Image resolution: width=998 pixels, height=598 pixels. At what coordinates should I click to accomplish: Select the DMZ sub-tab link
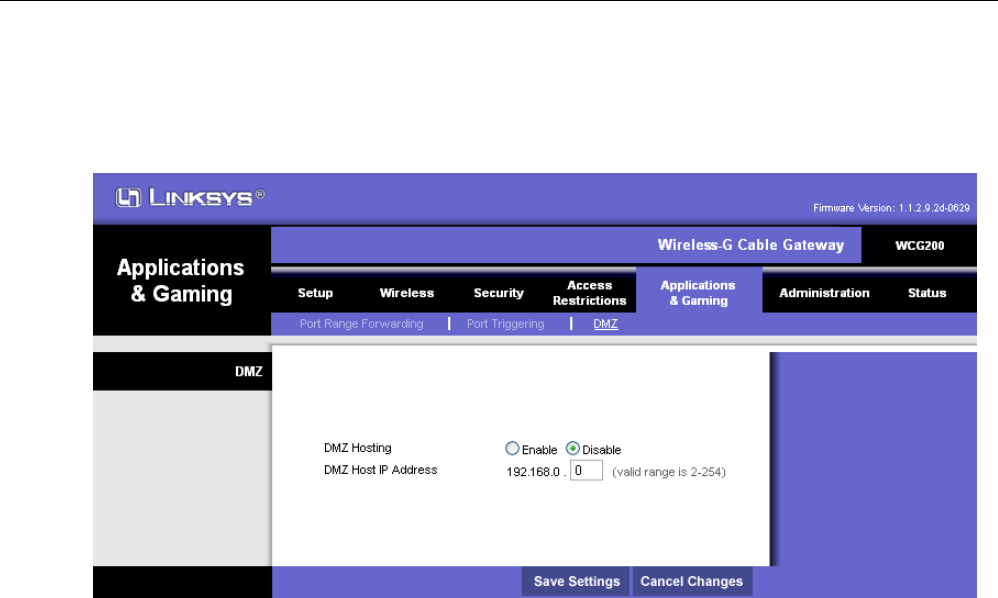point(605,324)
